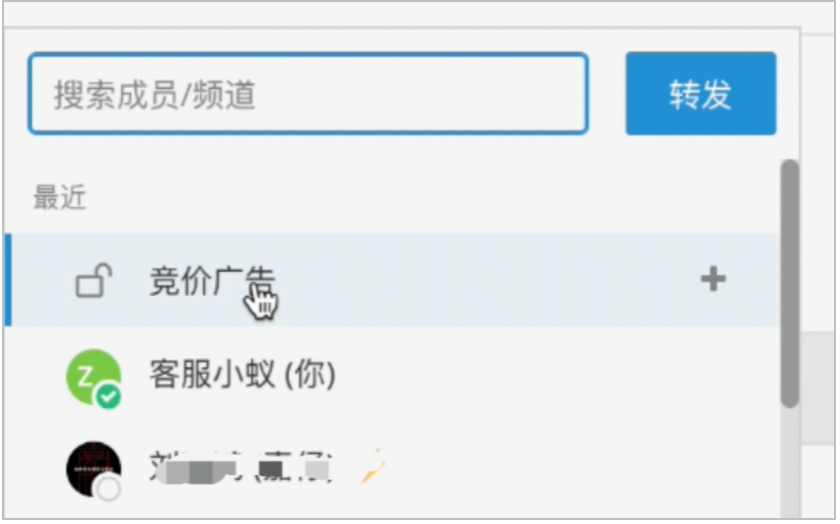Click the dark avatar of the third contact
This screenshot has height=524, width=840.
tap(93, 469)
